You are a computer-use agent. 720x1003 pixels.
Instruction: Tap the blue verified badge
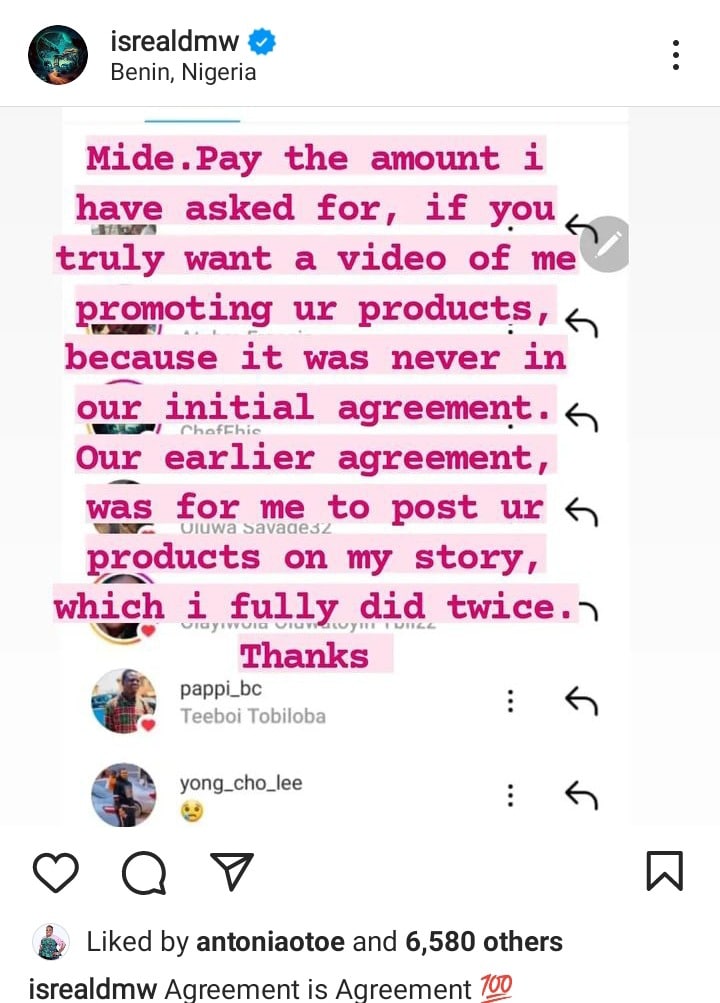pyautogui.click(x=264, y=42)
